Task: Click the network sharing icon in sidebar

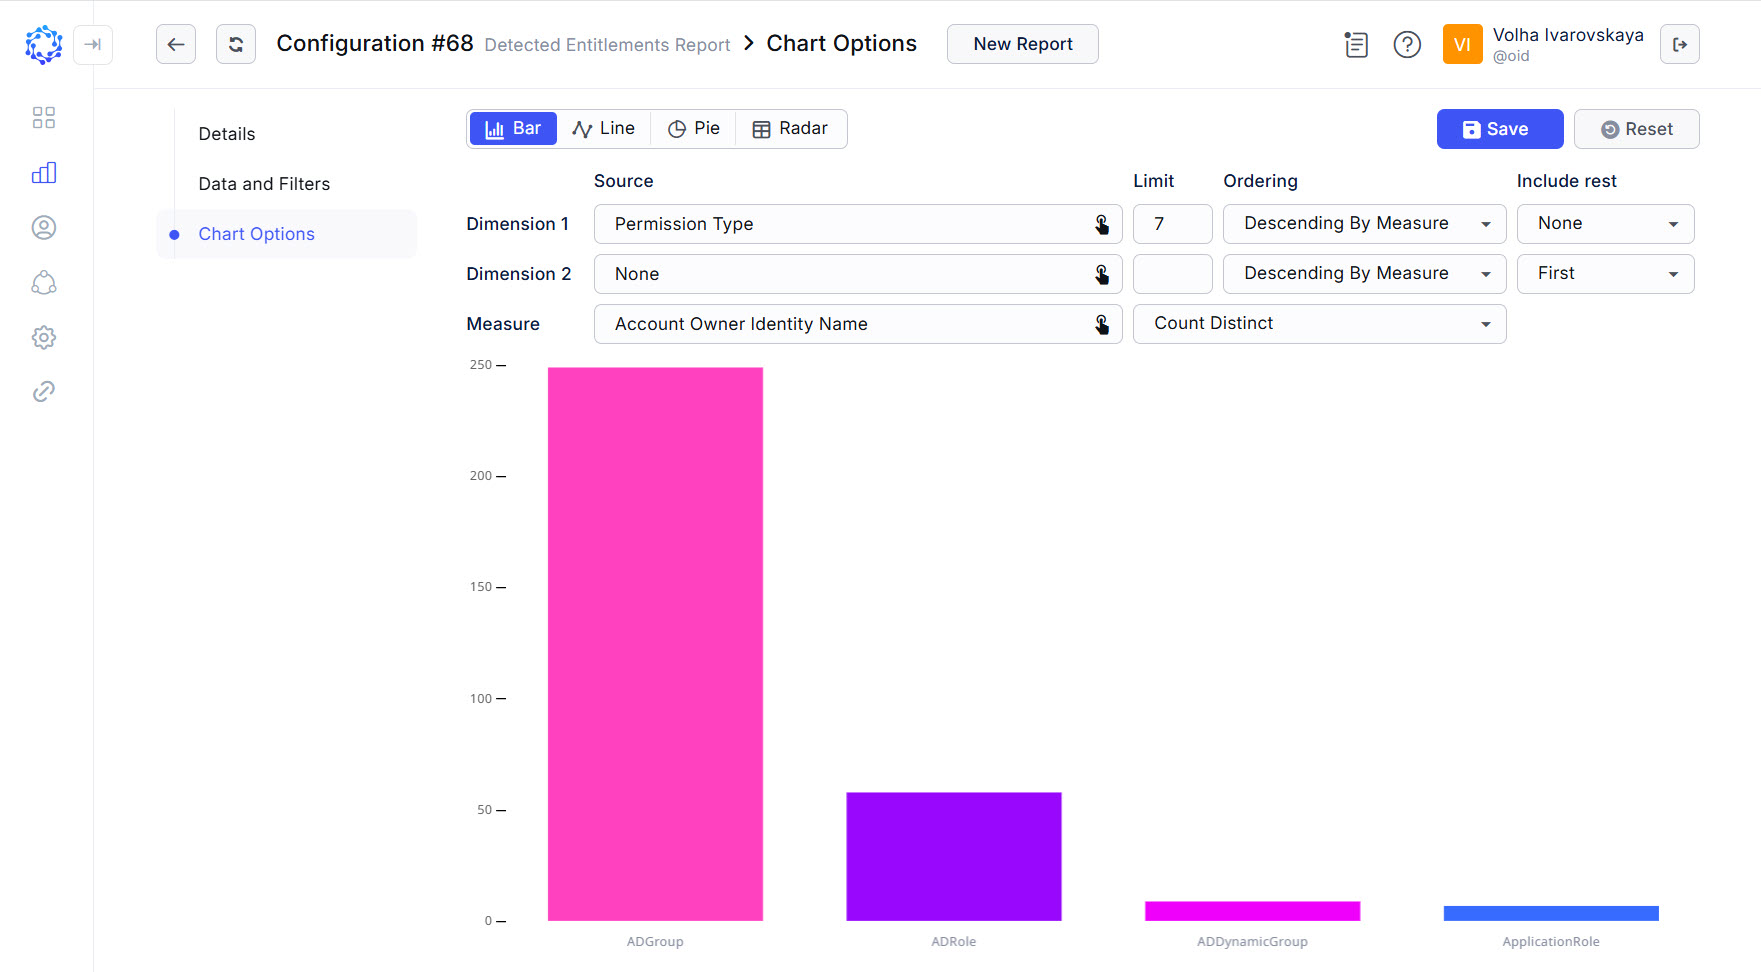Action: (44, 283)
